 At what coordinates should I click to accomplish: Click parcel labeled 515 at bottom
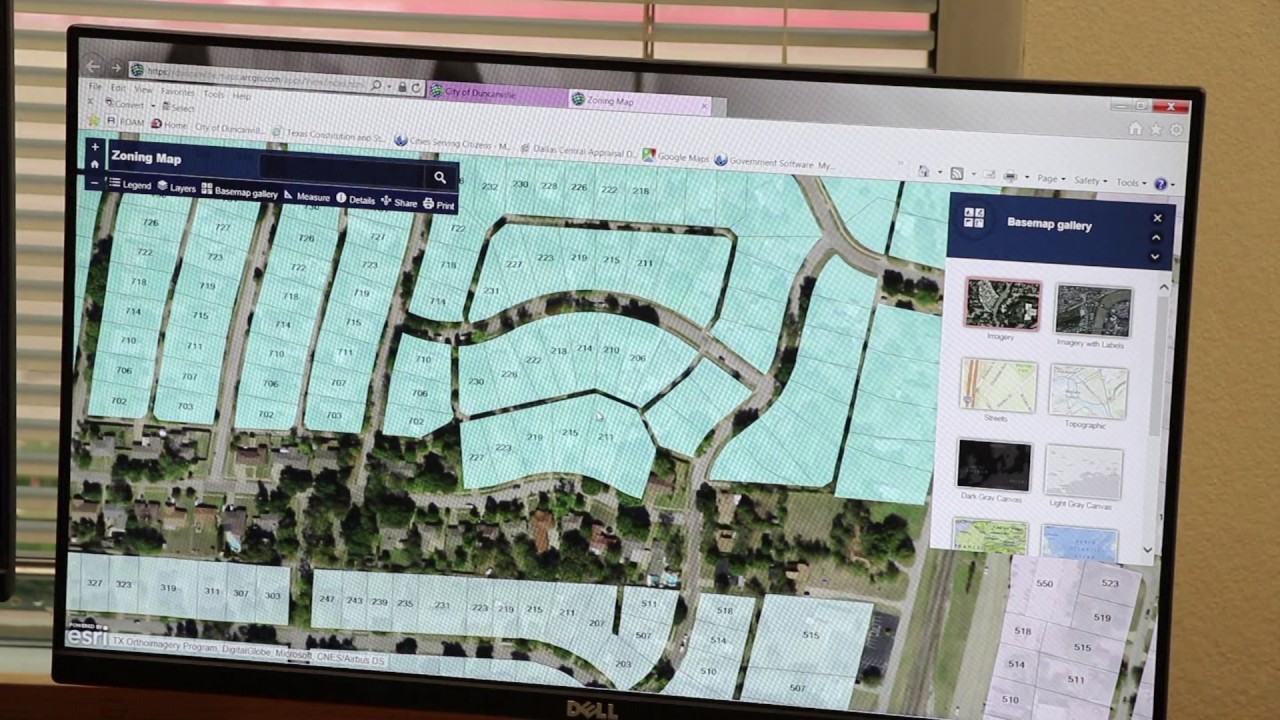810,635
